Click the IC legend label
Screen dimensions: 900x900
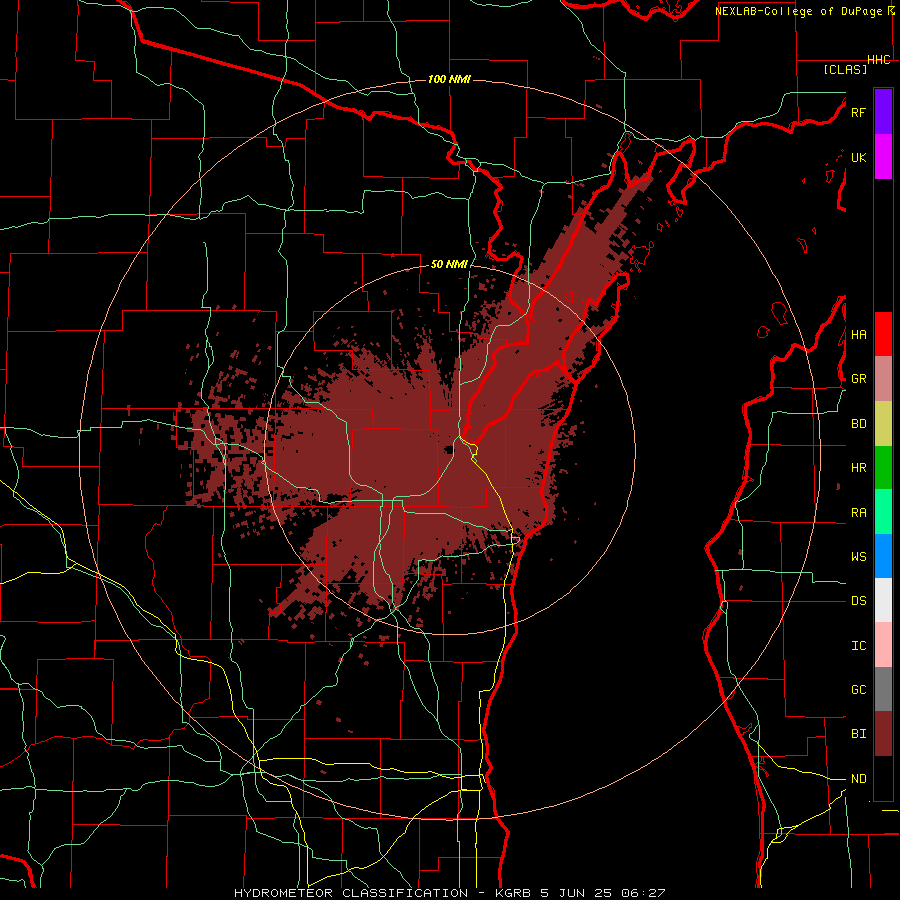point(858,646)
